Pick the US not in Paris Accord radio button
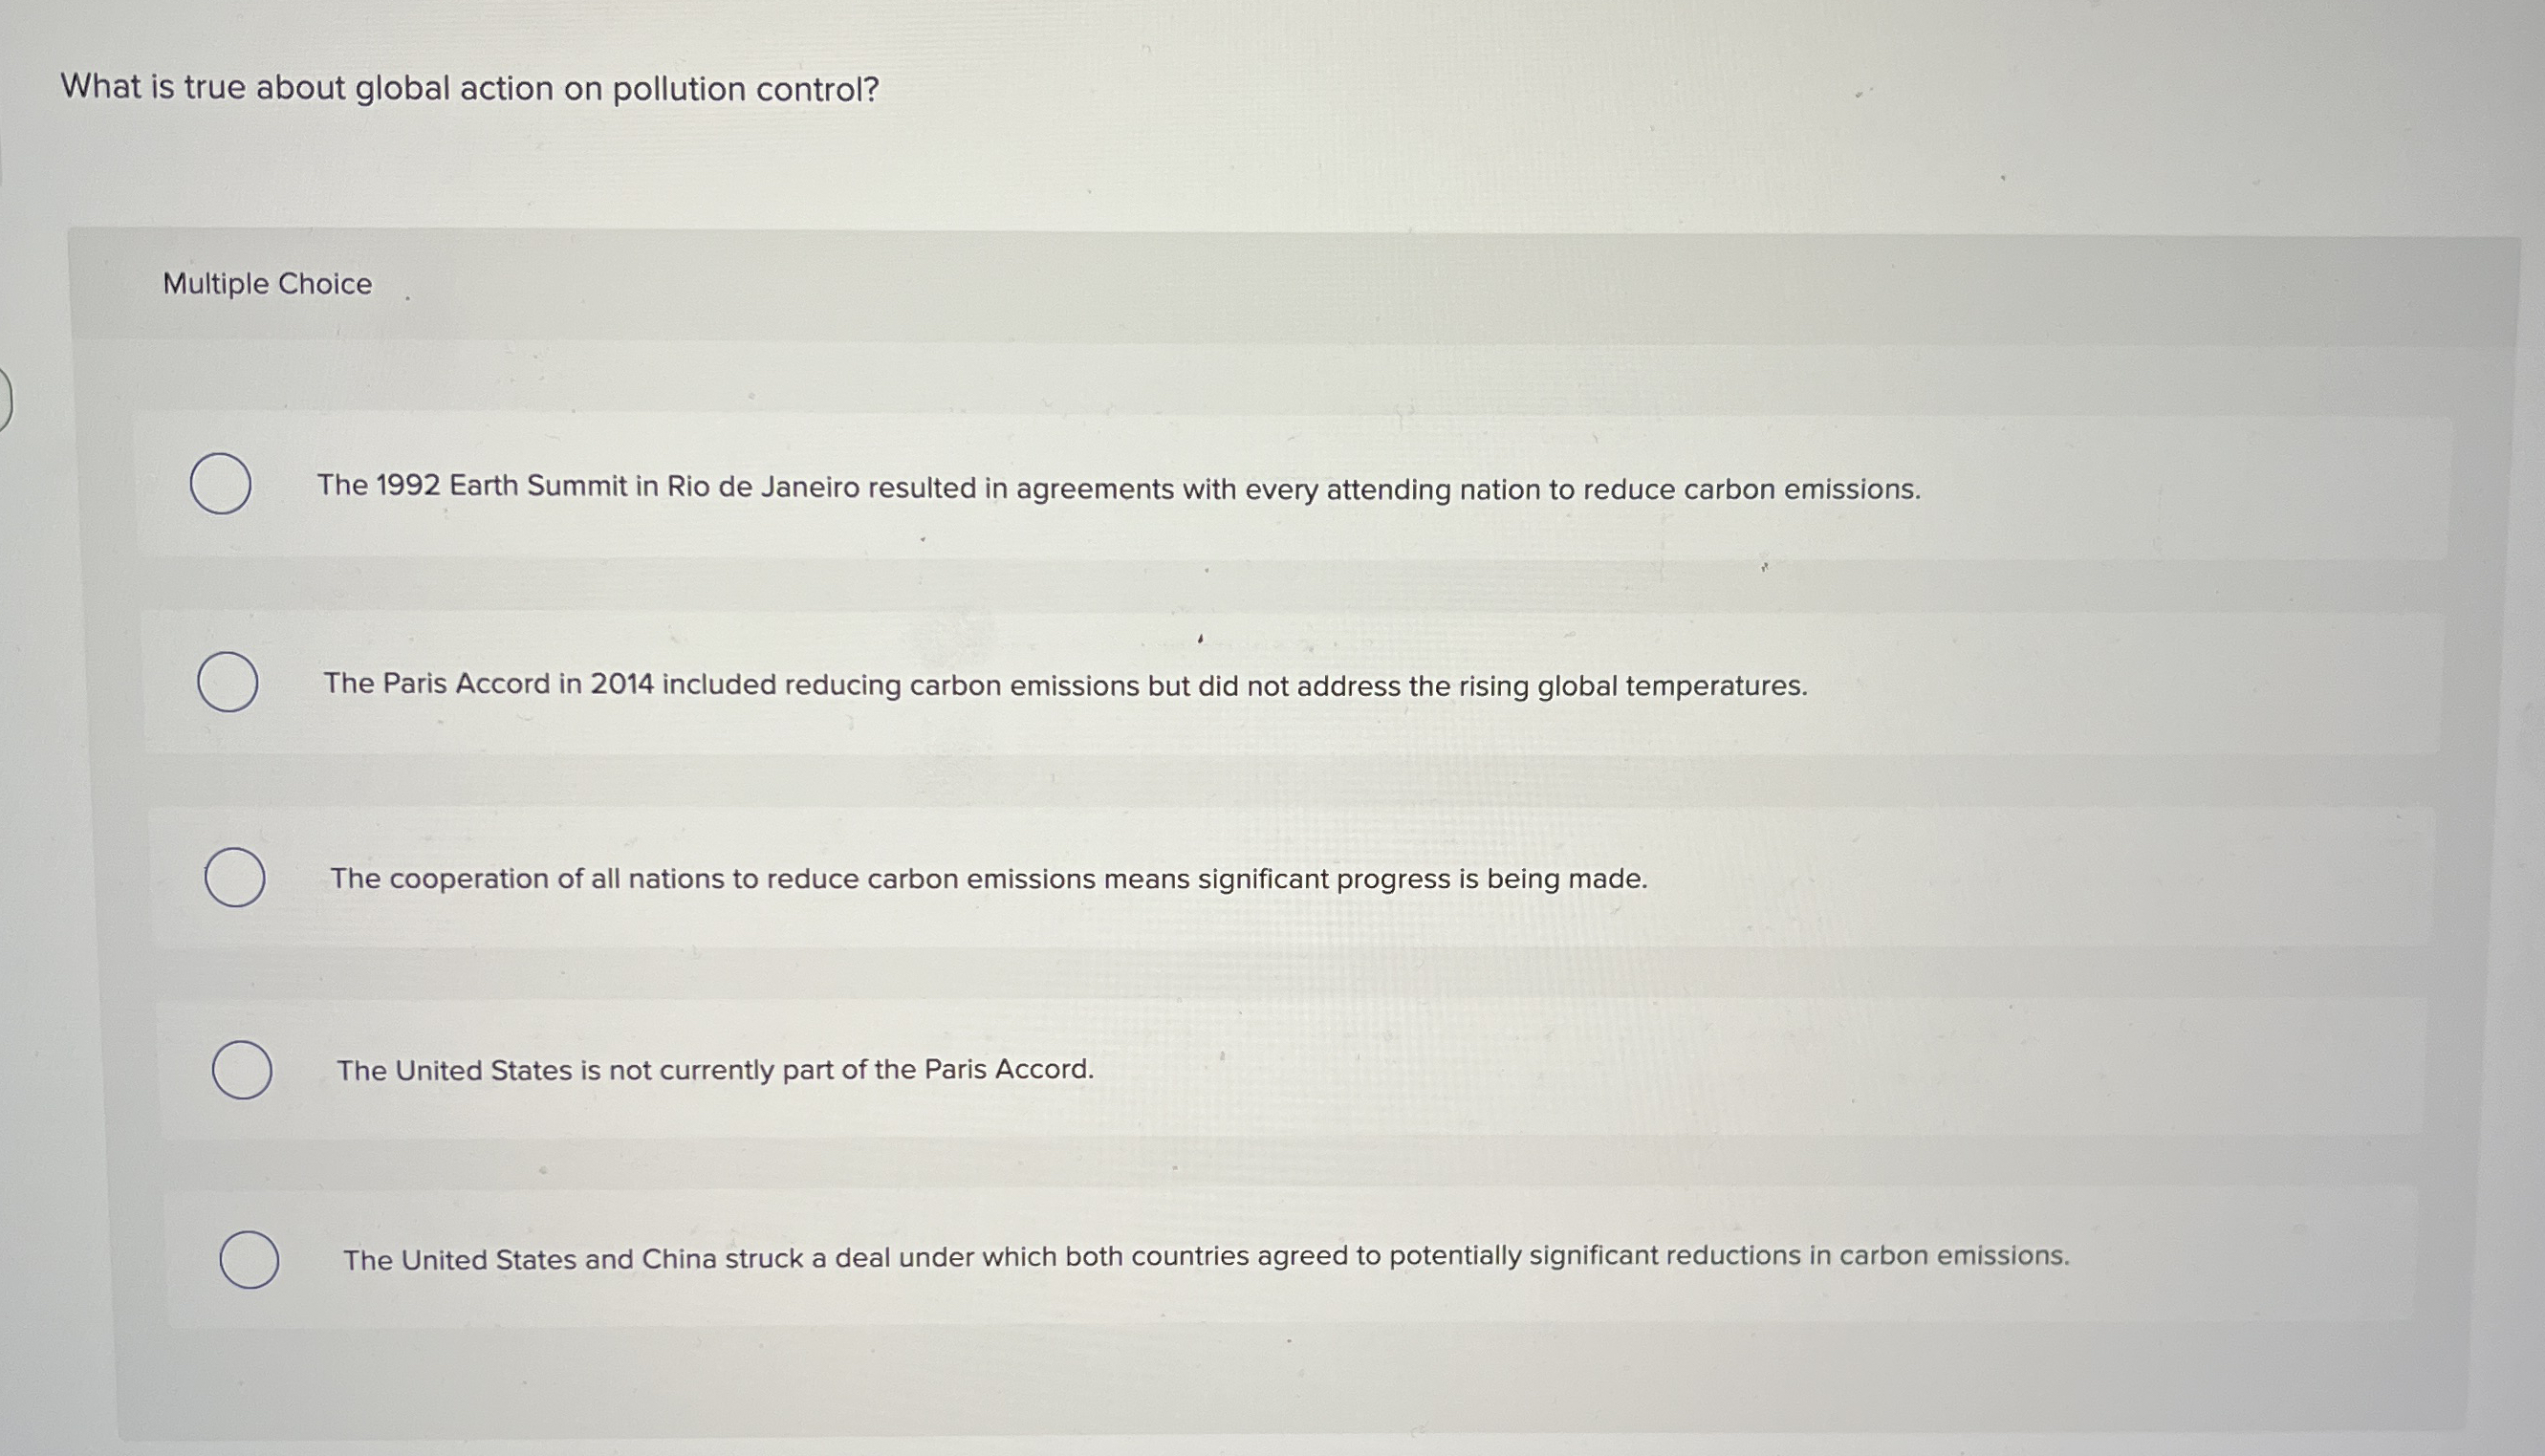Image resolution: width=2545 pixels, height=1456 pixels. [242, 1070]
